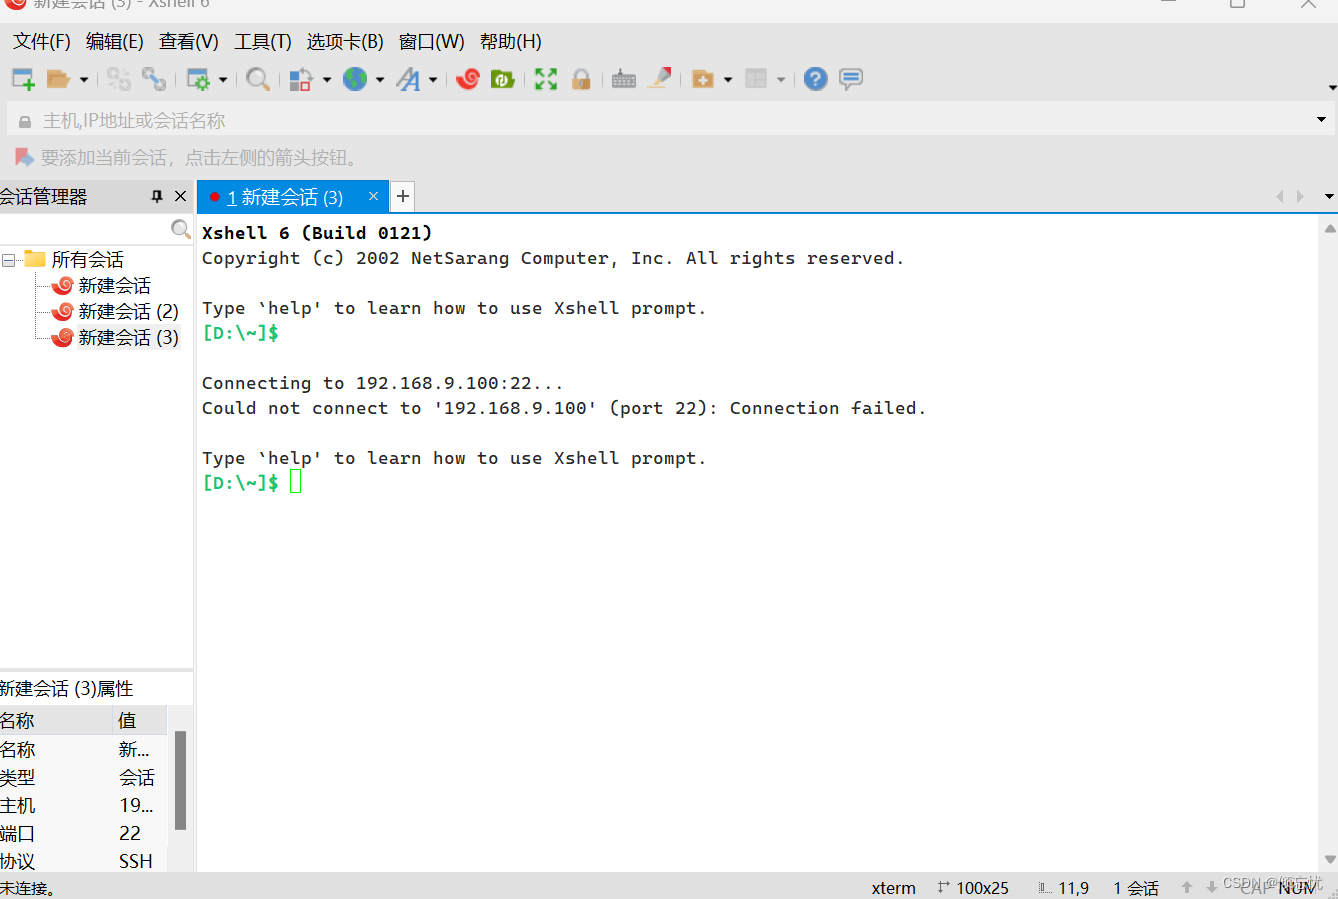
Task: Expand the globe Encoding dropdown arrow
Action: [x=380, y=80]
